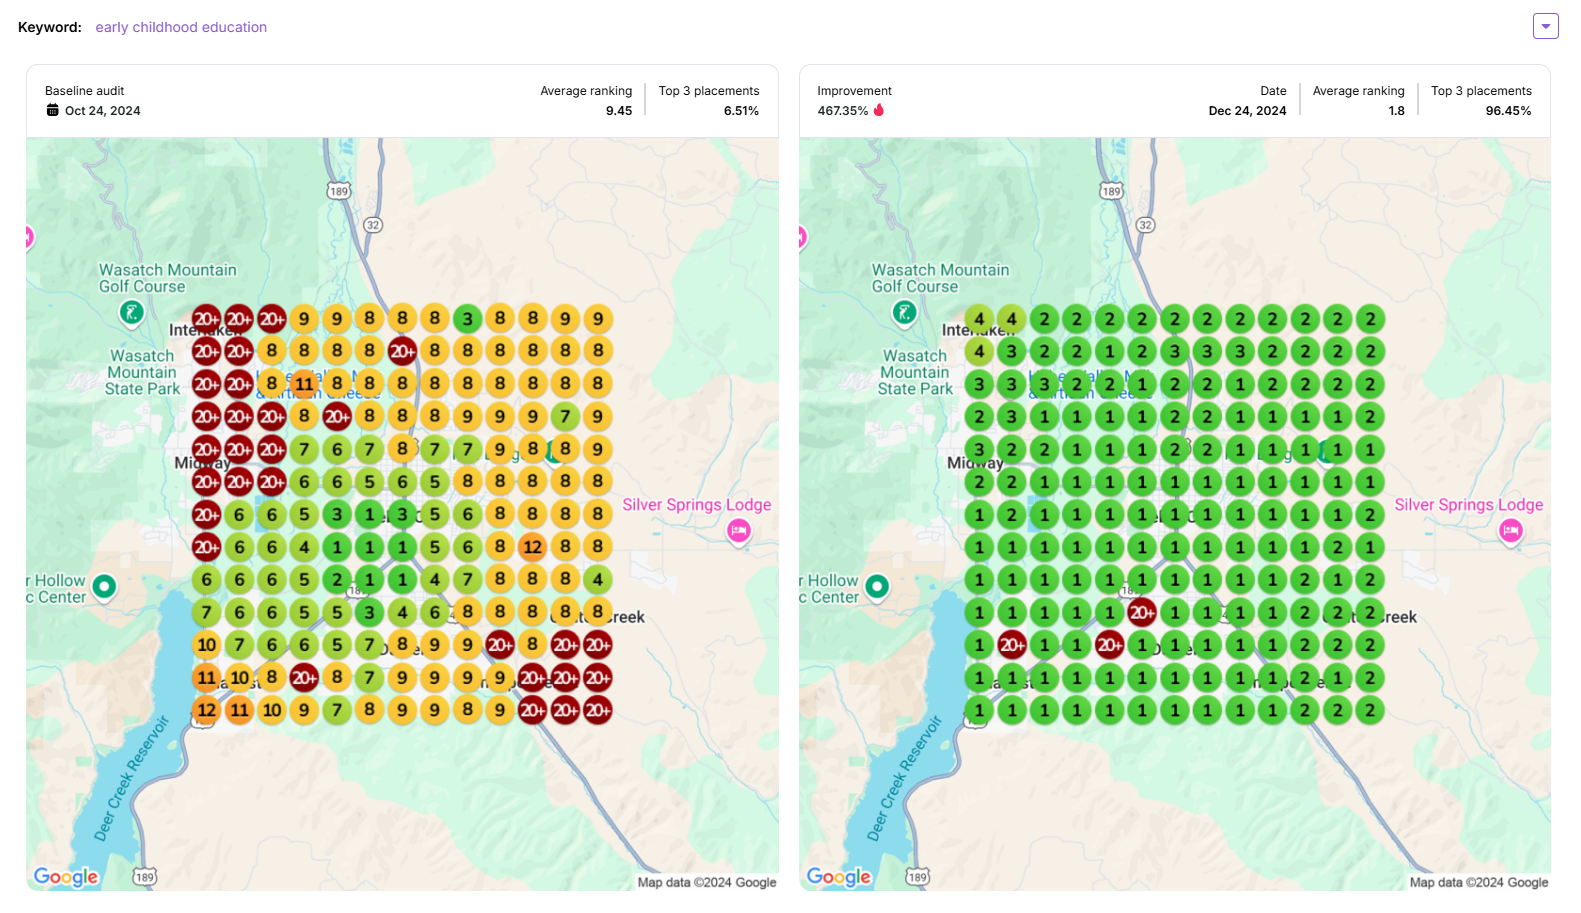This screenshot has height=913, width=1581.
Task: Open the Google logo on the improvement map
Action: point(839,877)
